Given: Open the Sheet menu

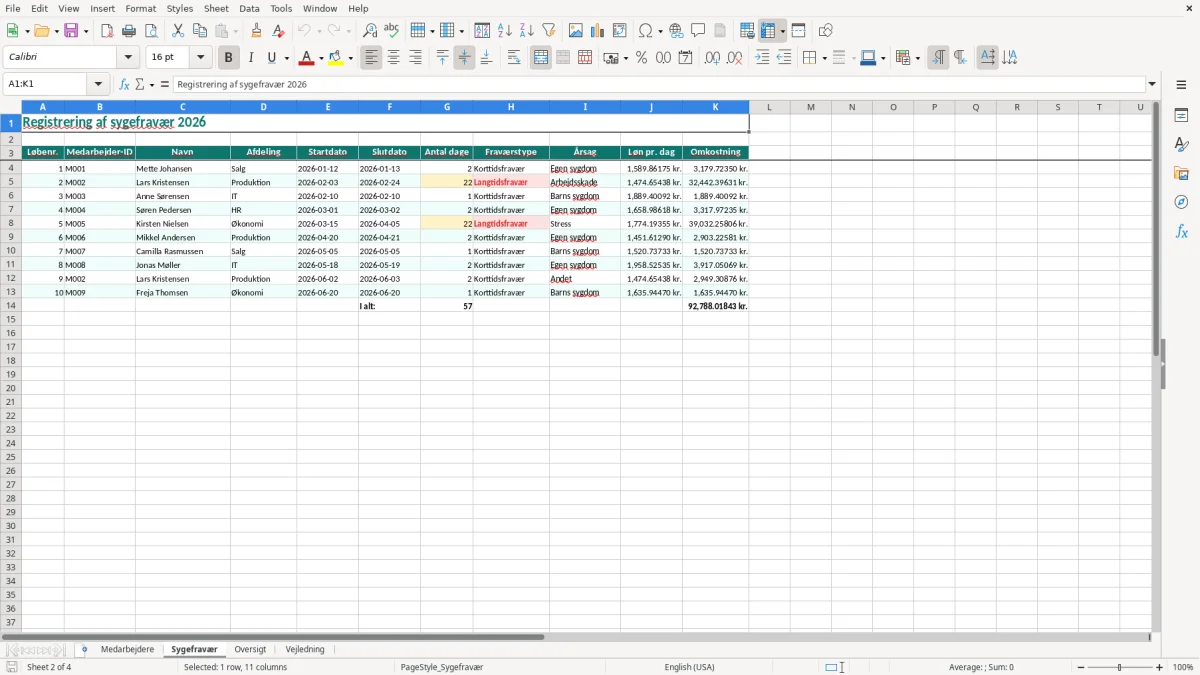Looking at the screenshot, I should click(216, 8).
